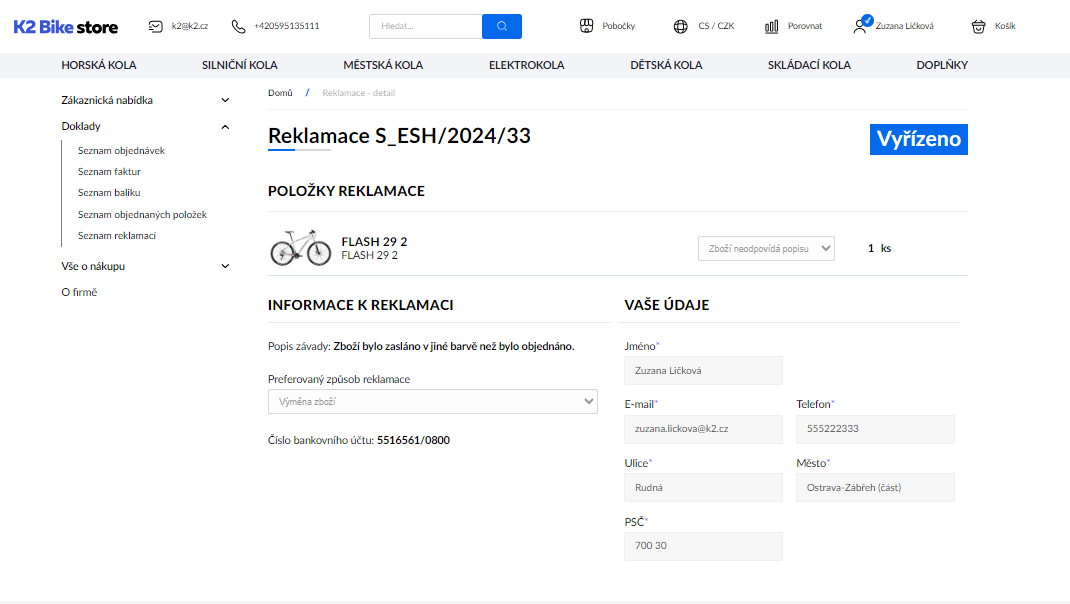Click the FLASH 29 2 bike thumbnail
The image size is (1070, 604).
(x=300, y=247)
